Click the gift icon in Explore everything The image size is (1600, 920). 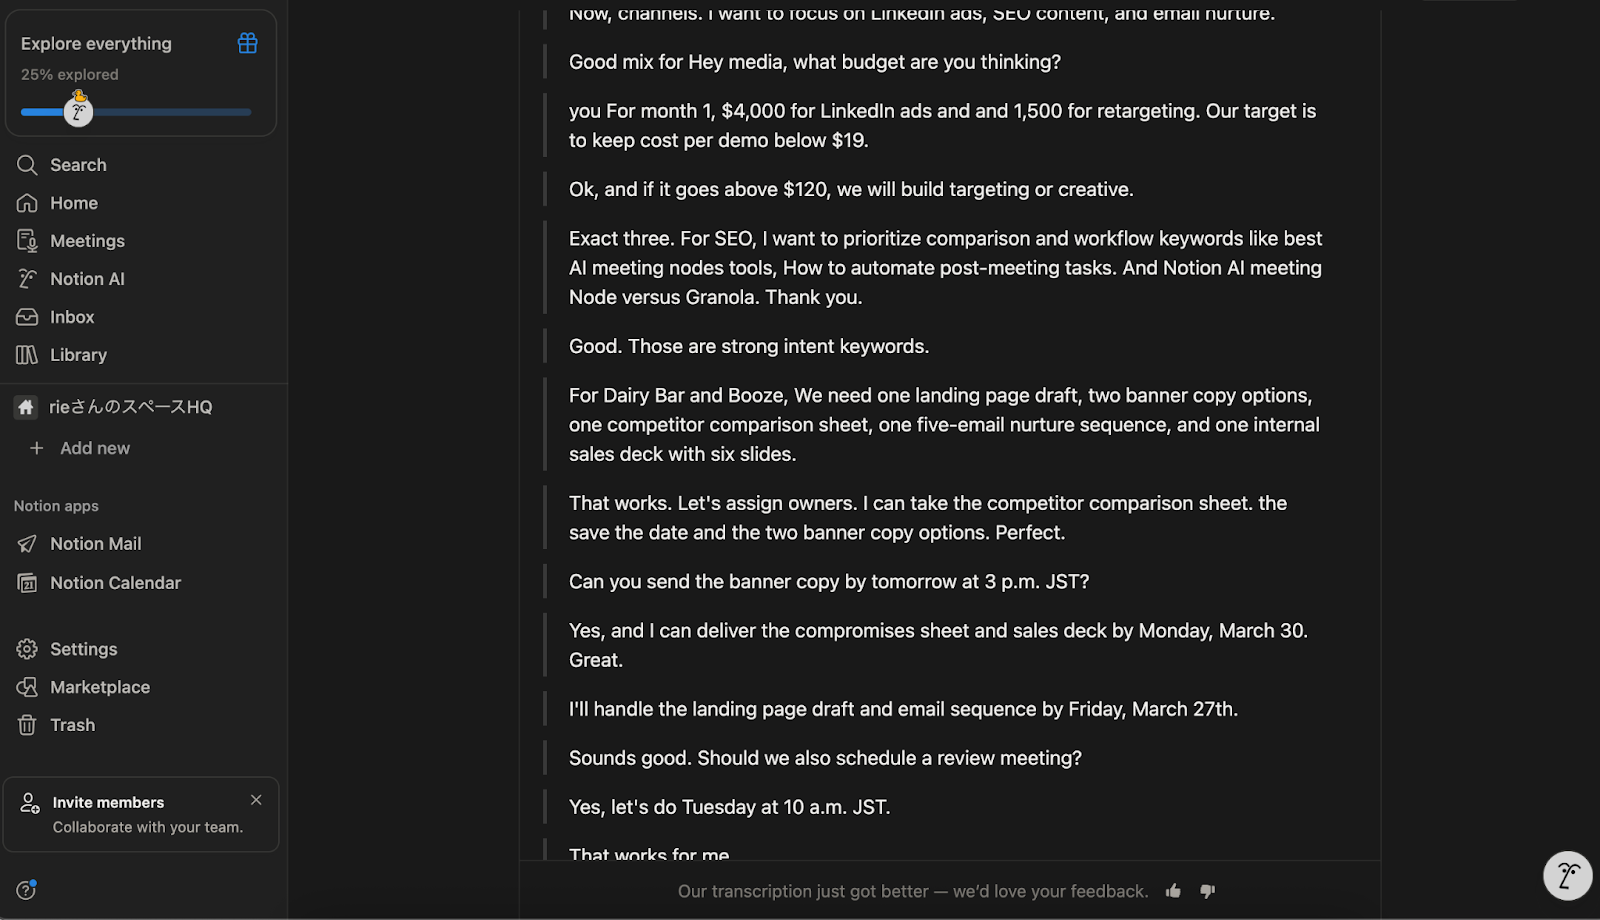point(247,43)
